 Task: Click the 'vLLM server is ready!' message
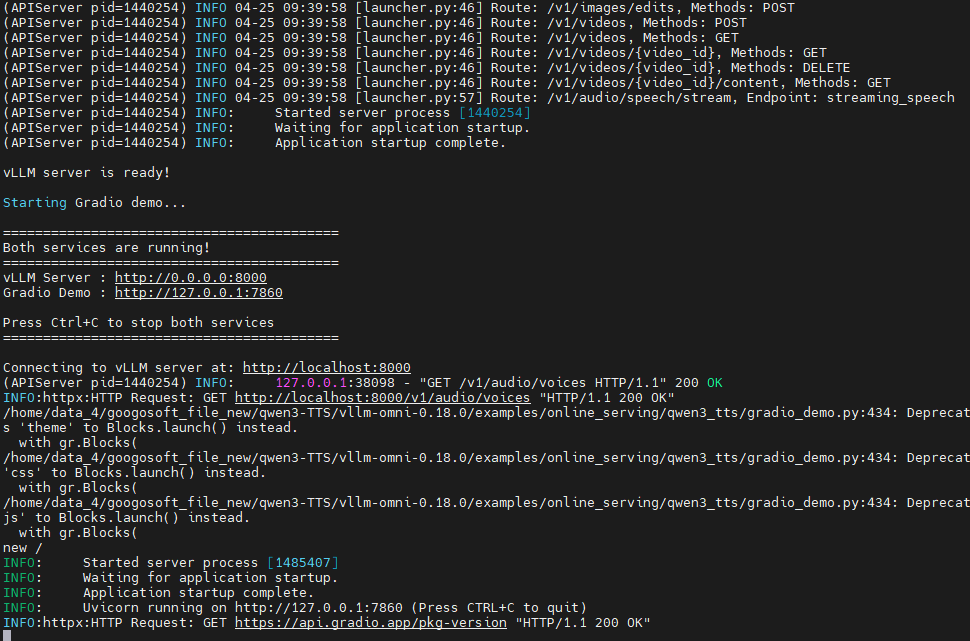coord(87,173)
